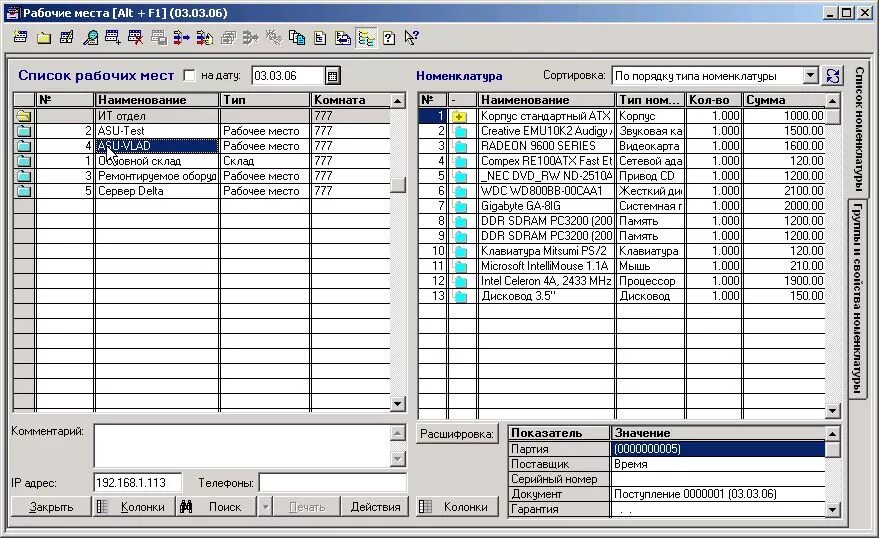Click the new record toolbar icon
This screenshot has height=538, width=879.
[x=20, y=38]
